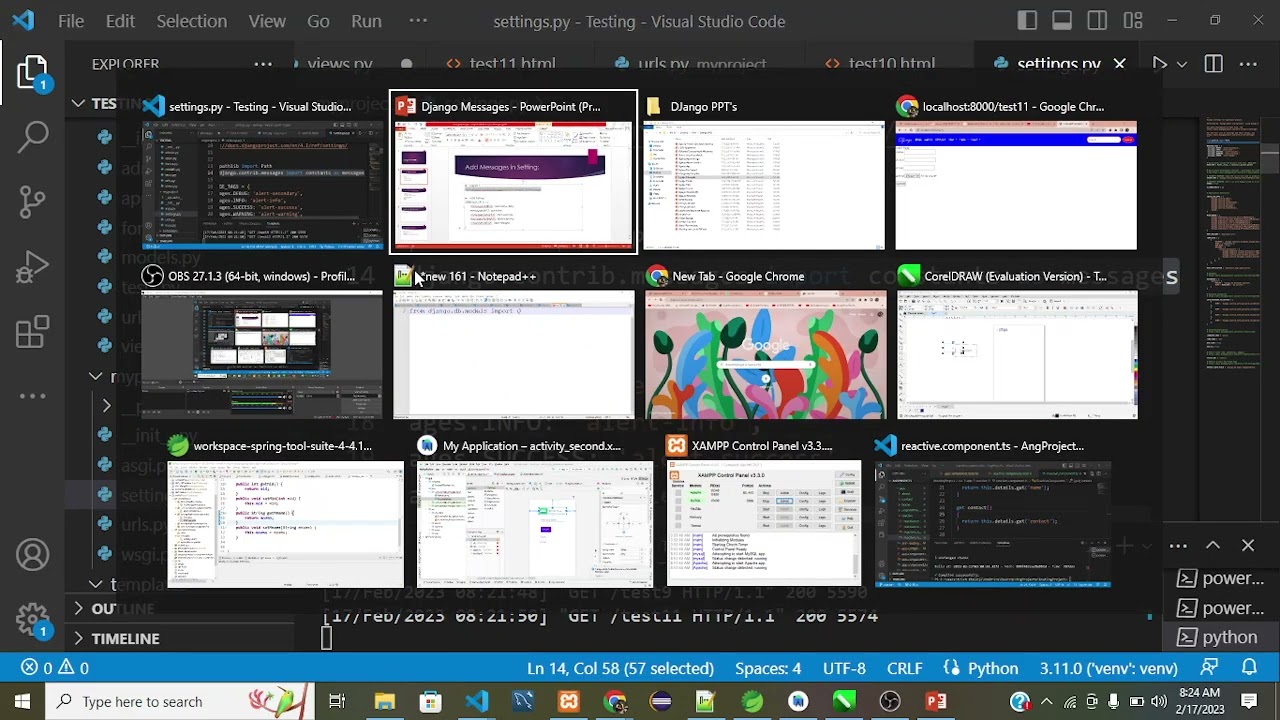Toggle the bottom panel layout icon
1280x720 pixels.
tap(1062, 21)
